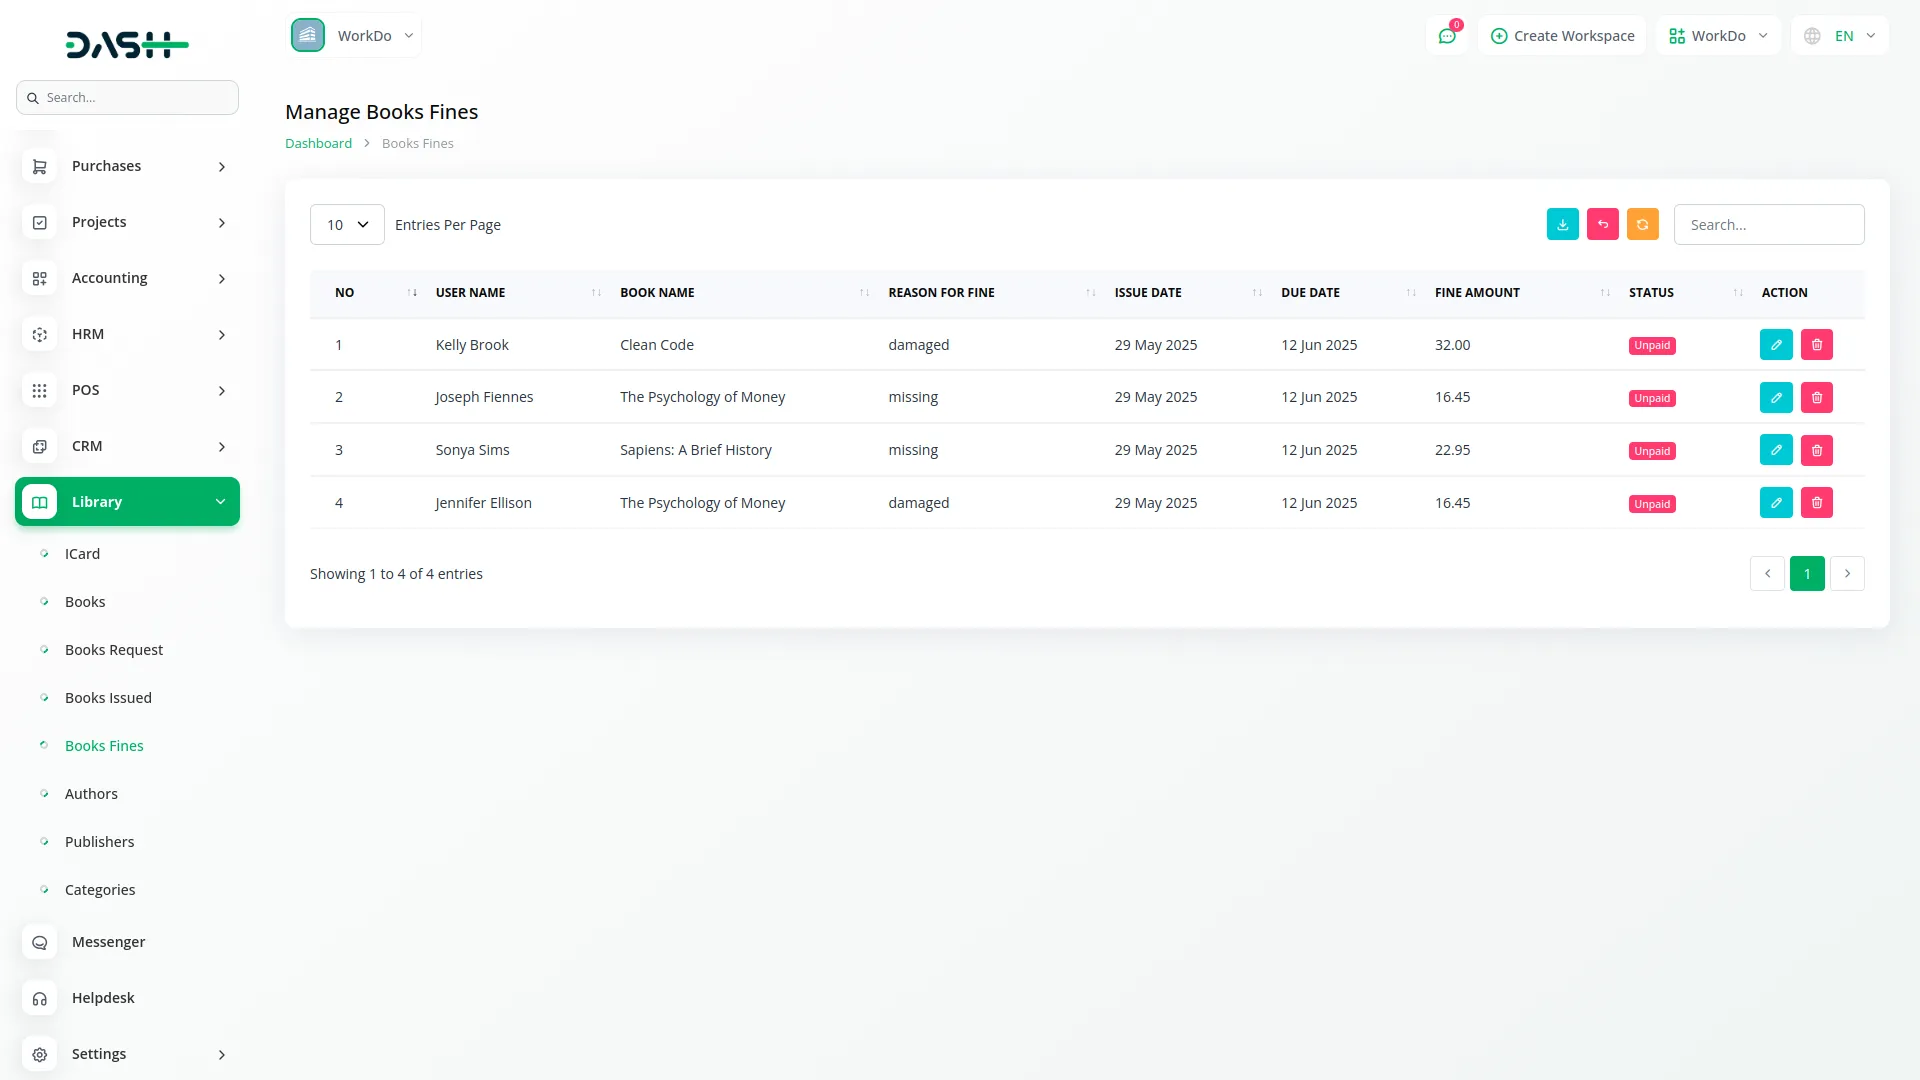The image size is (1920, 1080).
Task: Toggle sort on the USER NAME column
Action: tap(596, 292)
